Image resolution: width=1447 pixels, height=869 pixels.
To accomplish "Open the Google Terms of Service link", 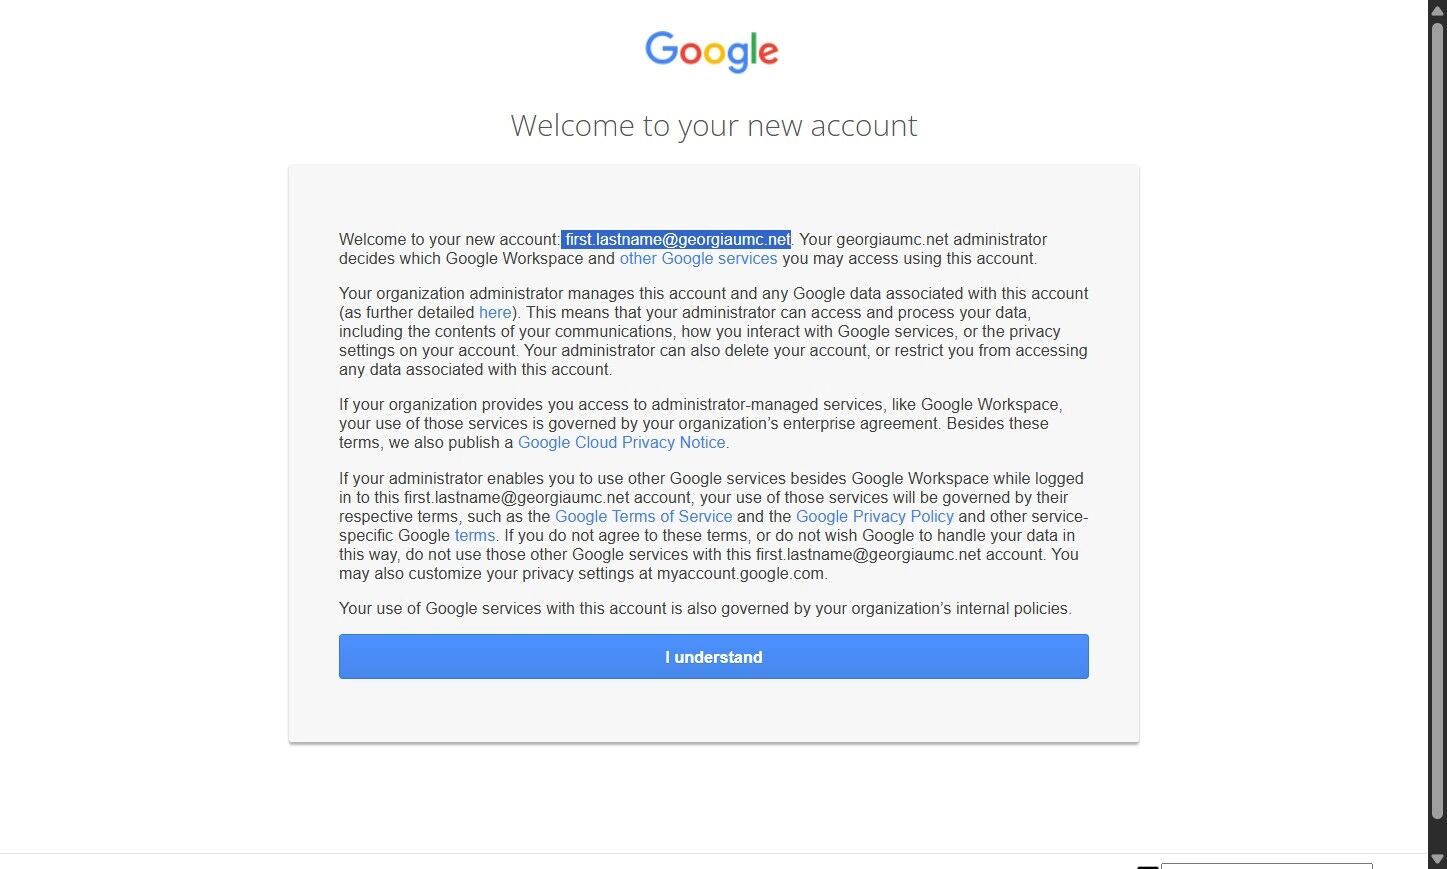I will 643,517.
